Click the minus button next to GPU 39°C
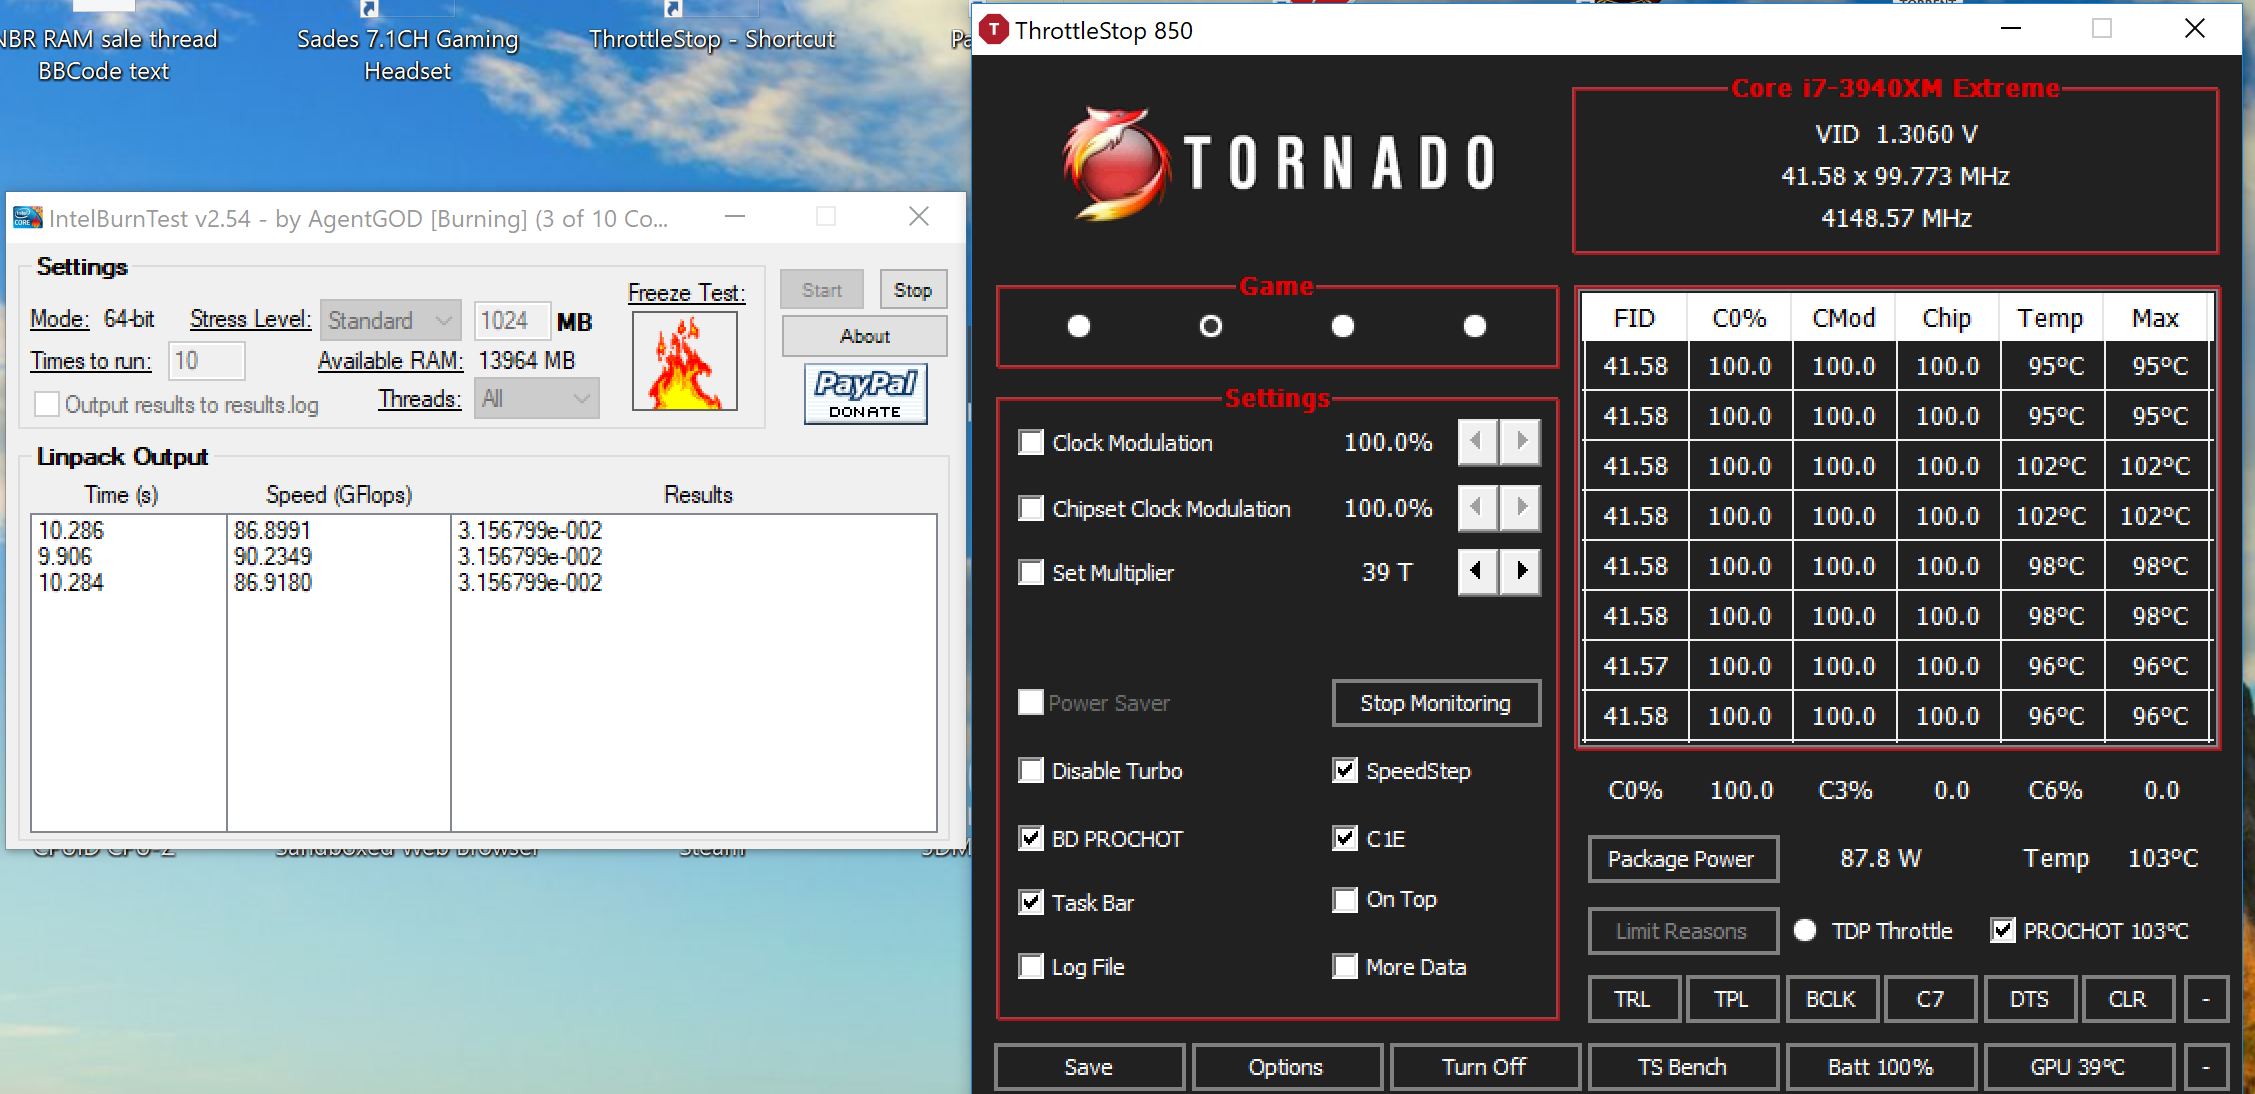This screenshot has height=1094, width=2255. [2206, 1067]
